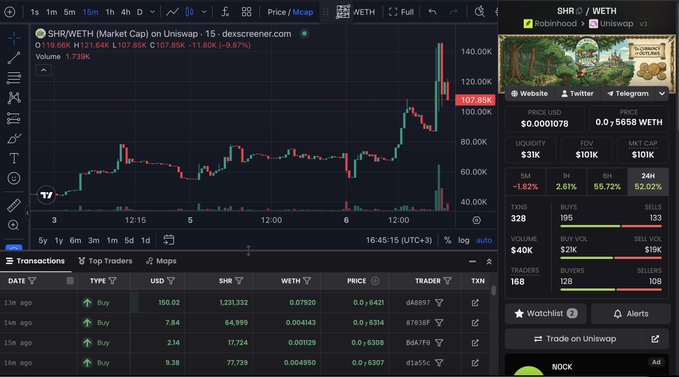This screenshot has height=377, width=679.
Task: Select the 1H price change tab
Action: [566, 181]
